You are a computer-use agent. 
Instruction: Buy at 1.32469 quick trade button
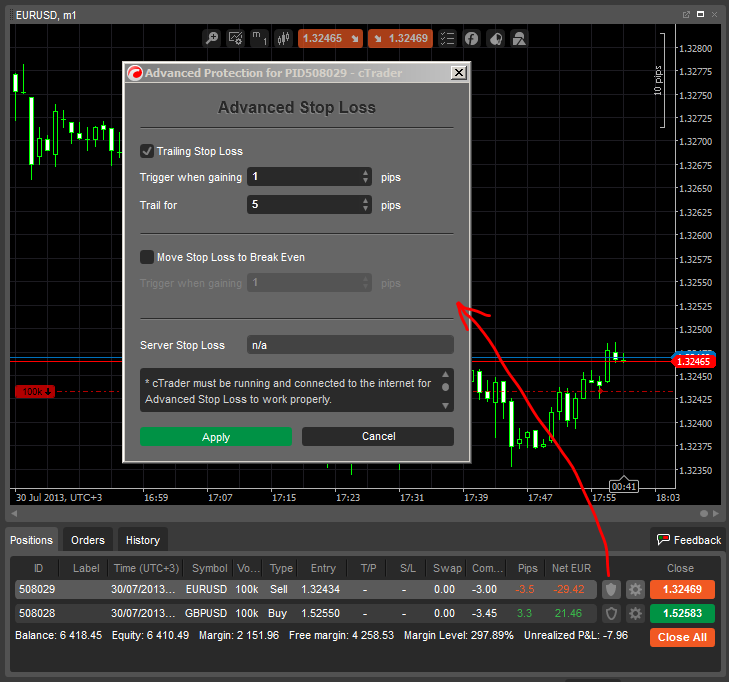pyautogui.click(x=400, y=38)
